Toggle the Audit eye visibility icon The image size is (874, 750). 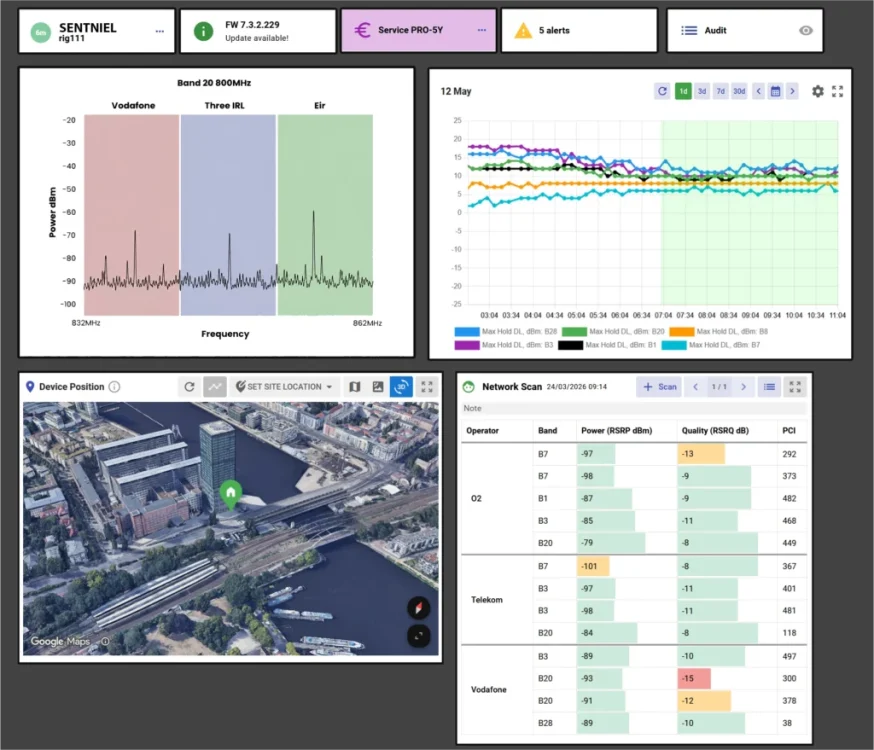805,31
